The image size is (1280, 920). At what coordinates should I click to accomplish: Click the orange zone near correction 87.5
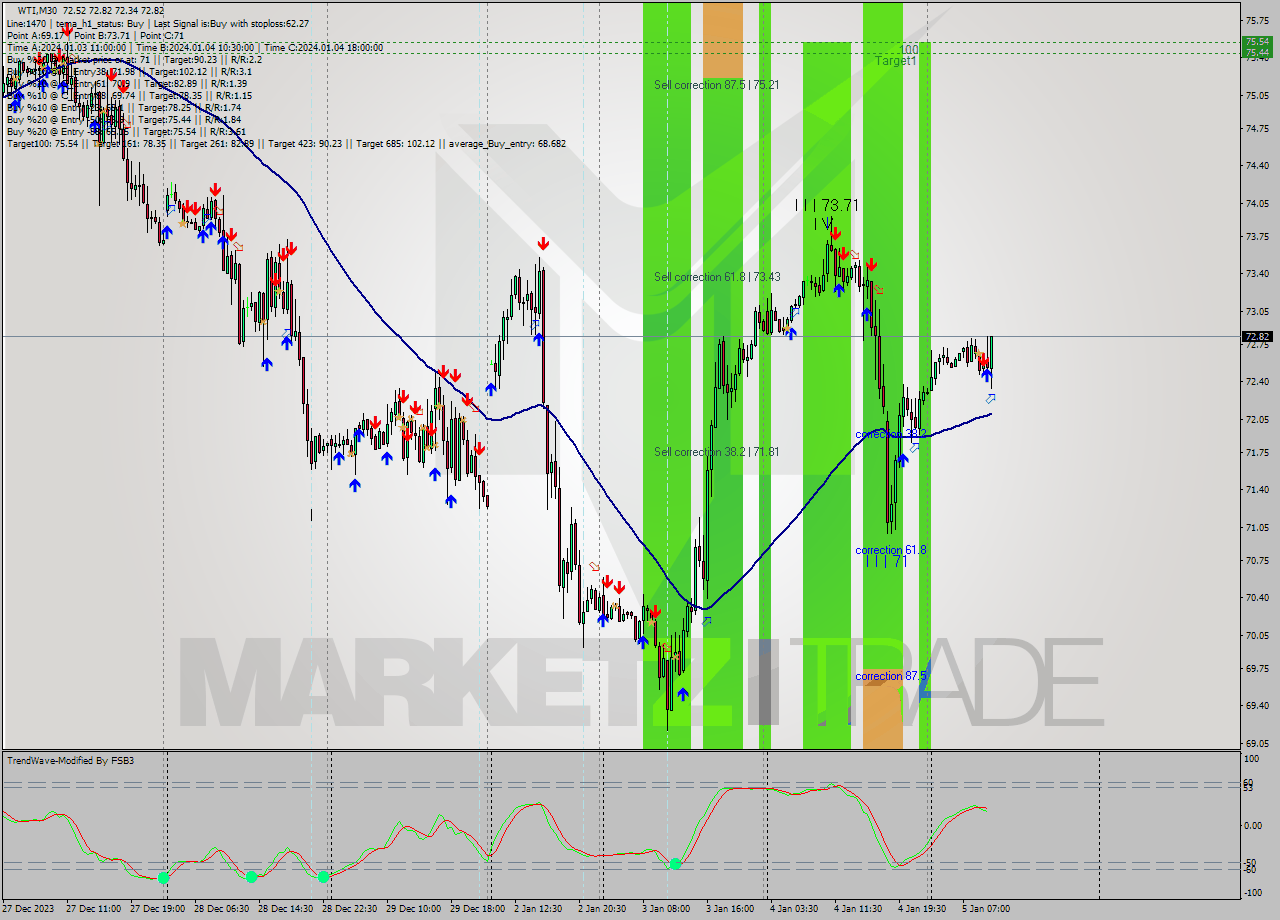(x=883, y=709)
